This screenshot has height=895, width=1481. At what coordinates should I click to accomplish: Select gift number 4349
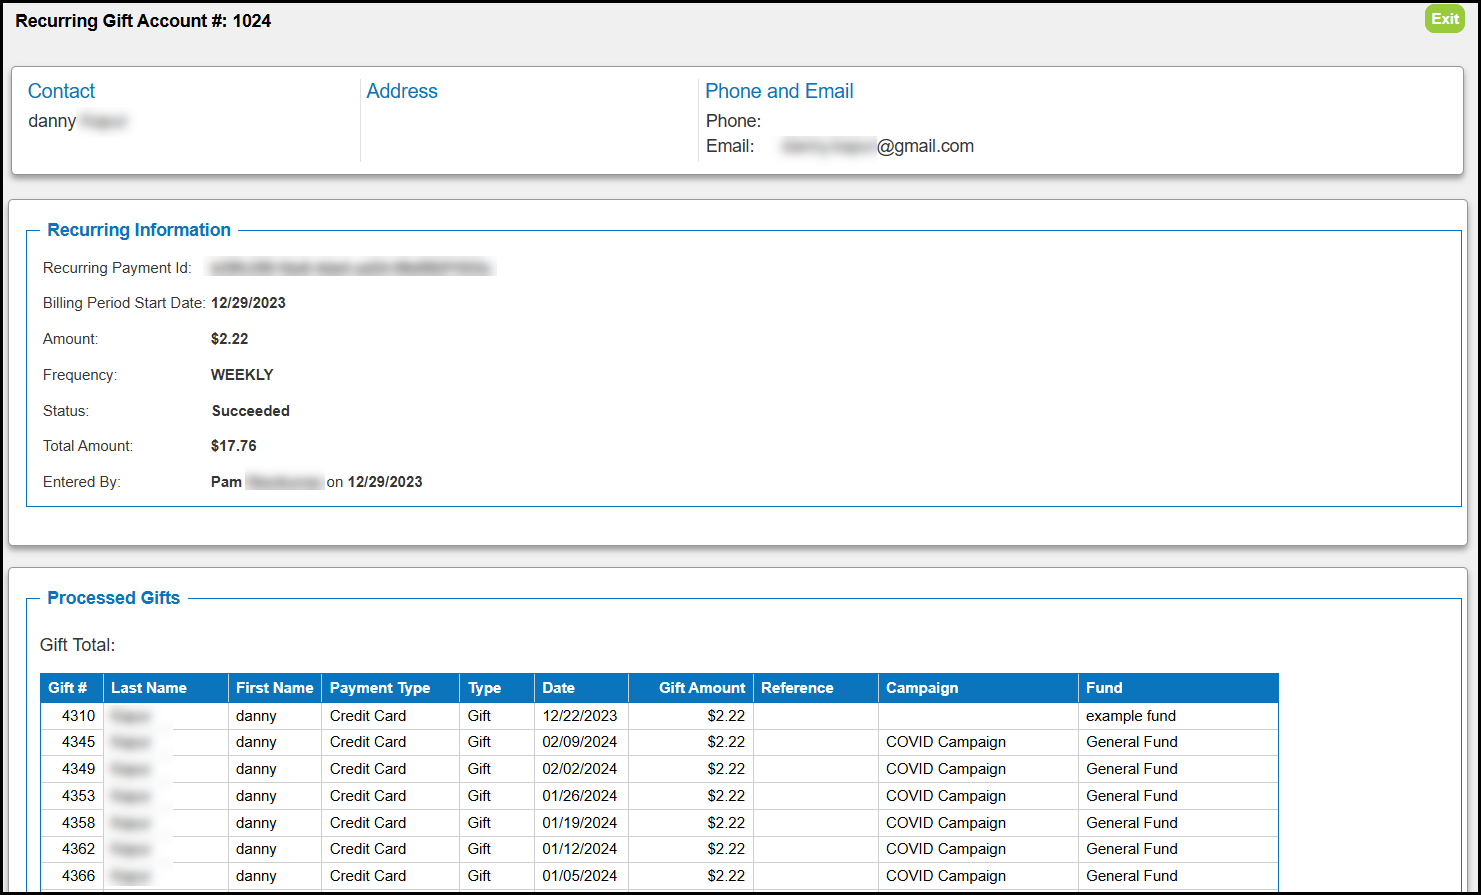click(x=78, y=769)
